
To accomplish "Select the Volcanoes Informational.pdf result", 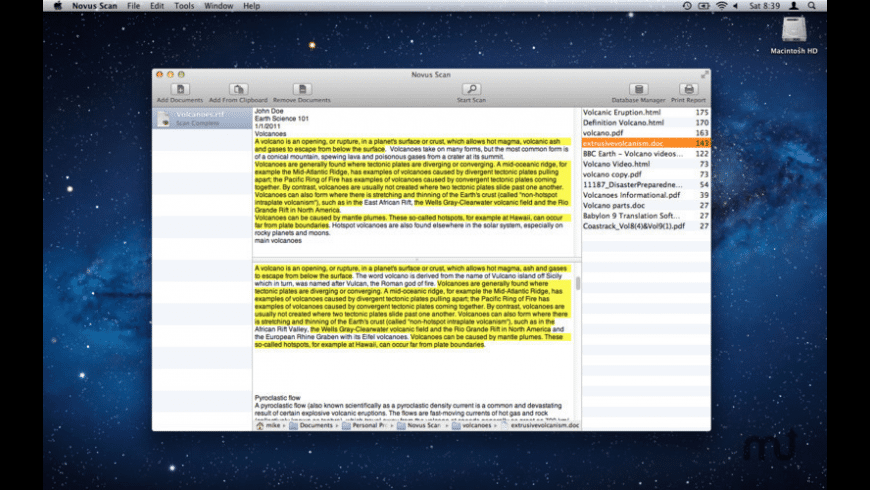I will pyautogui.click(x=646, y=195).
